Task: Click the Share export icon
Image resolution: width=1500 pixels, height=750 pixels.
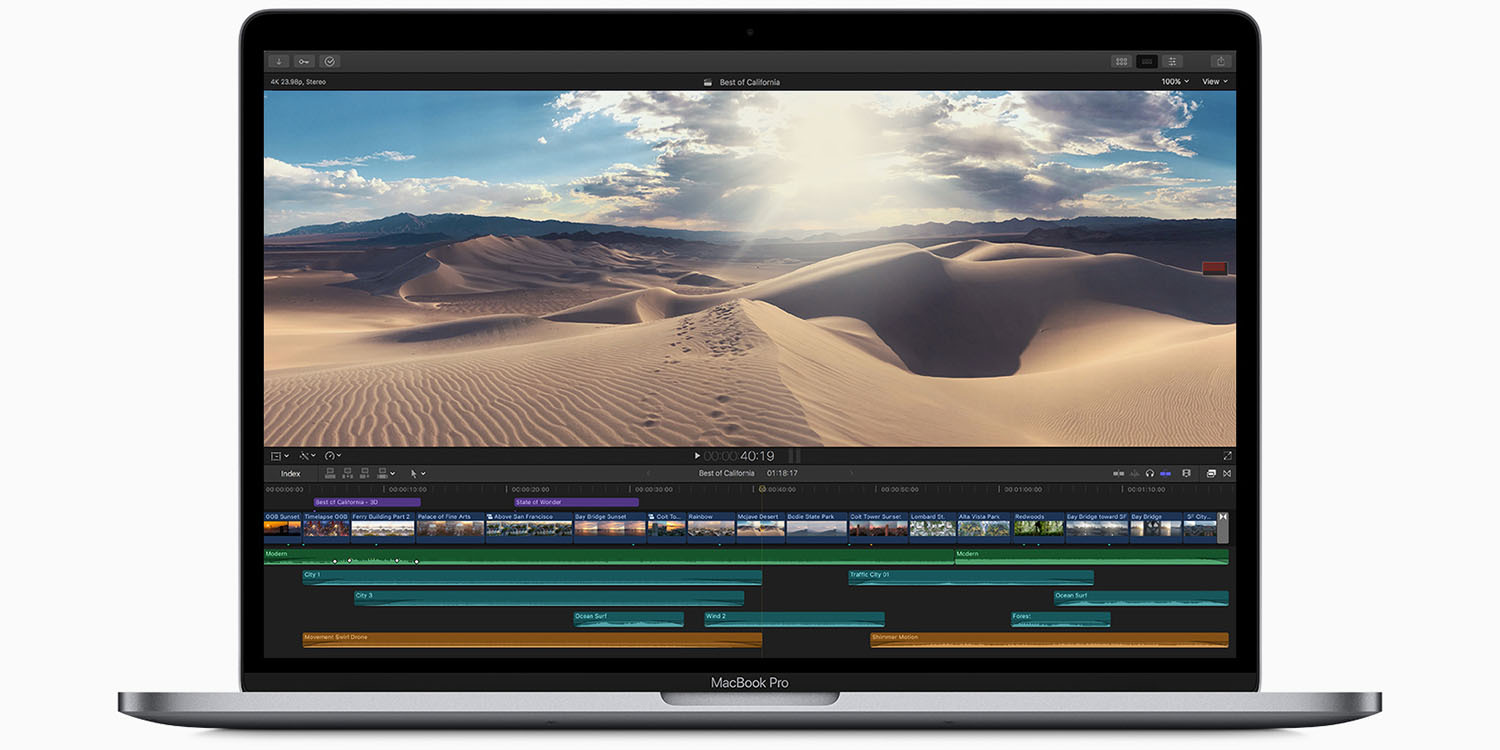Action: tap(1221, 61)
